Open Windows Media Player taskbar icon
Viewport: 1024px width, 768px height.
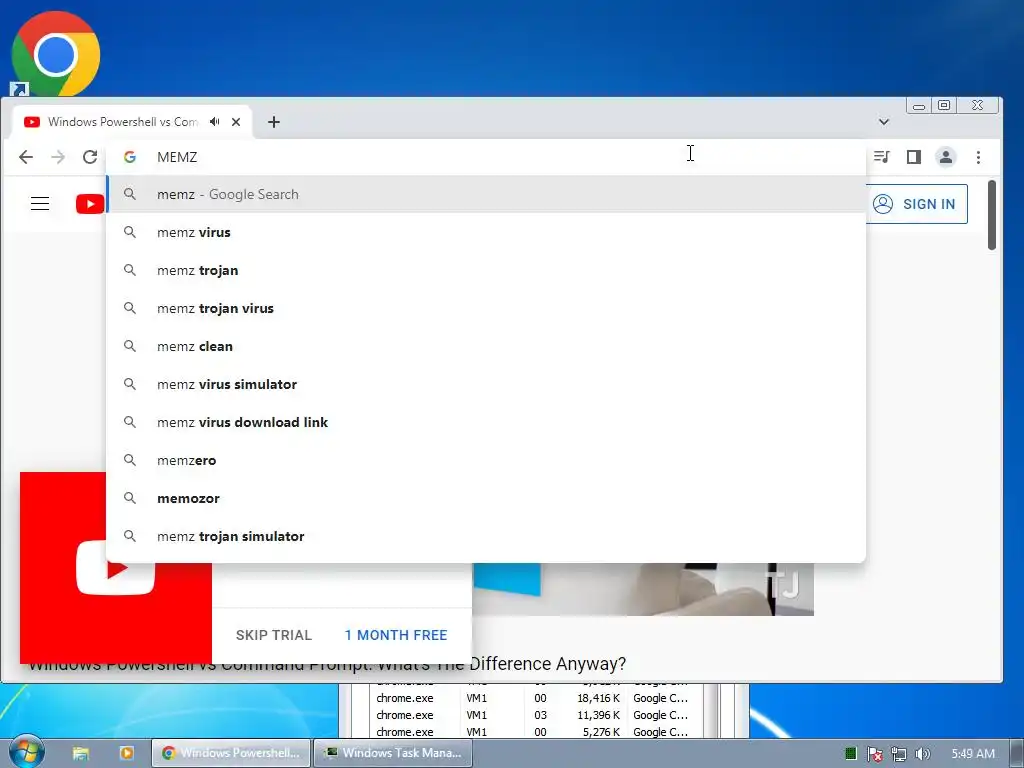point(127,753)
